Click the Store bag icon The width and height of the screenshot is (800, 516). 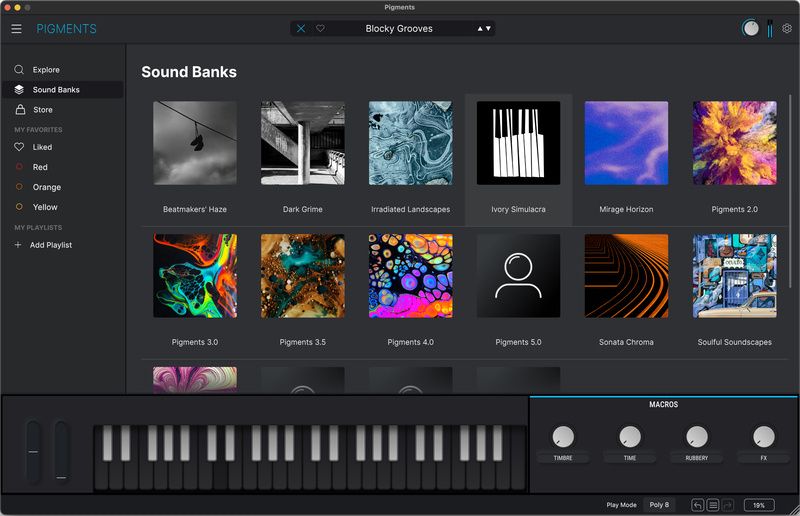[x=20, y=109]
